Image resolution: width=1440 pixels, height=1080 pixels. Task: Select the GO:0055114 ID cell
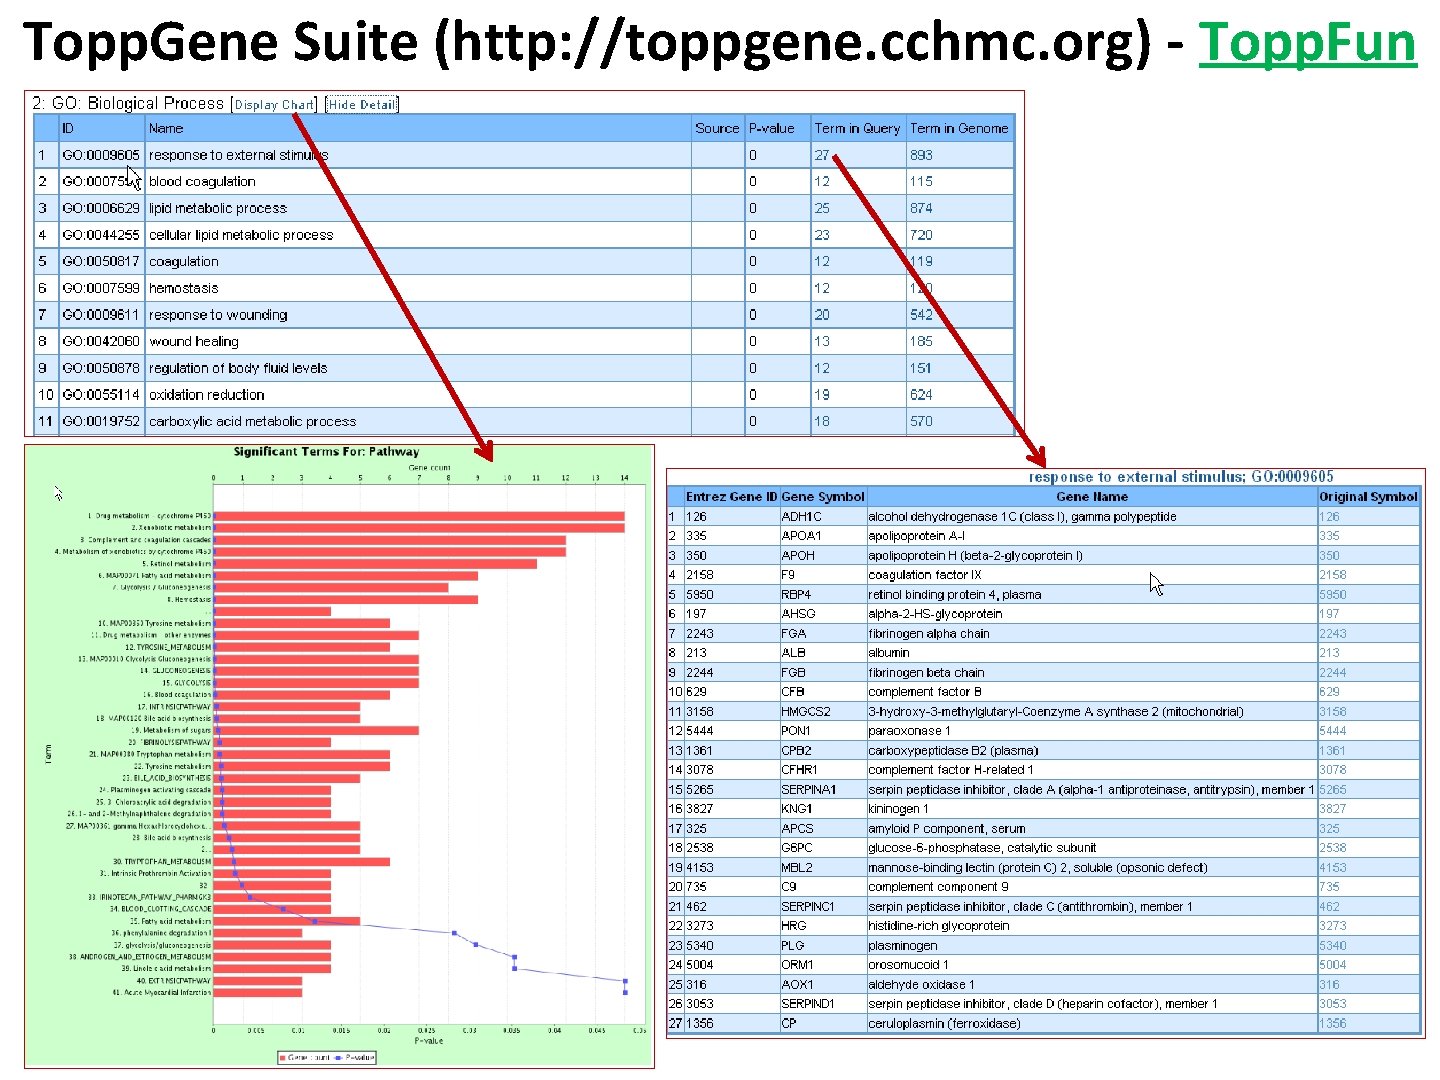click(x=101, y=395)
